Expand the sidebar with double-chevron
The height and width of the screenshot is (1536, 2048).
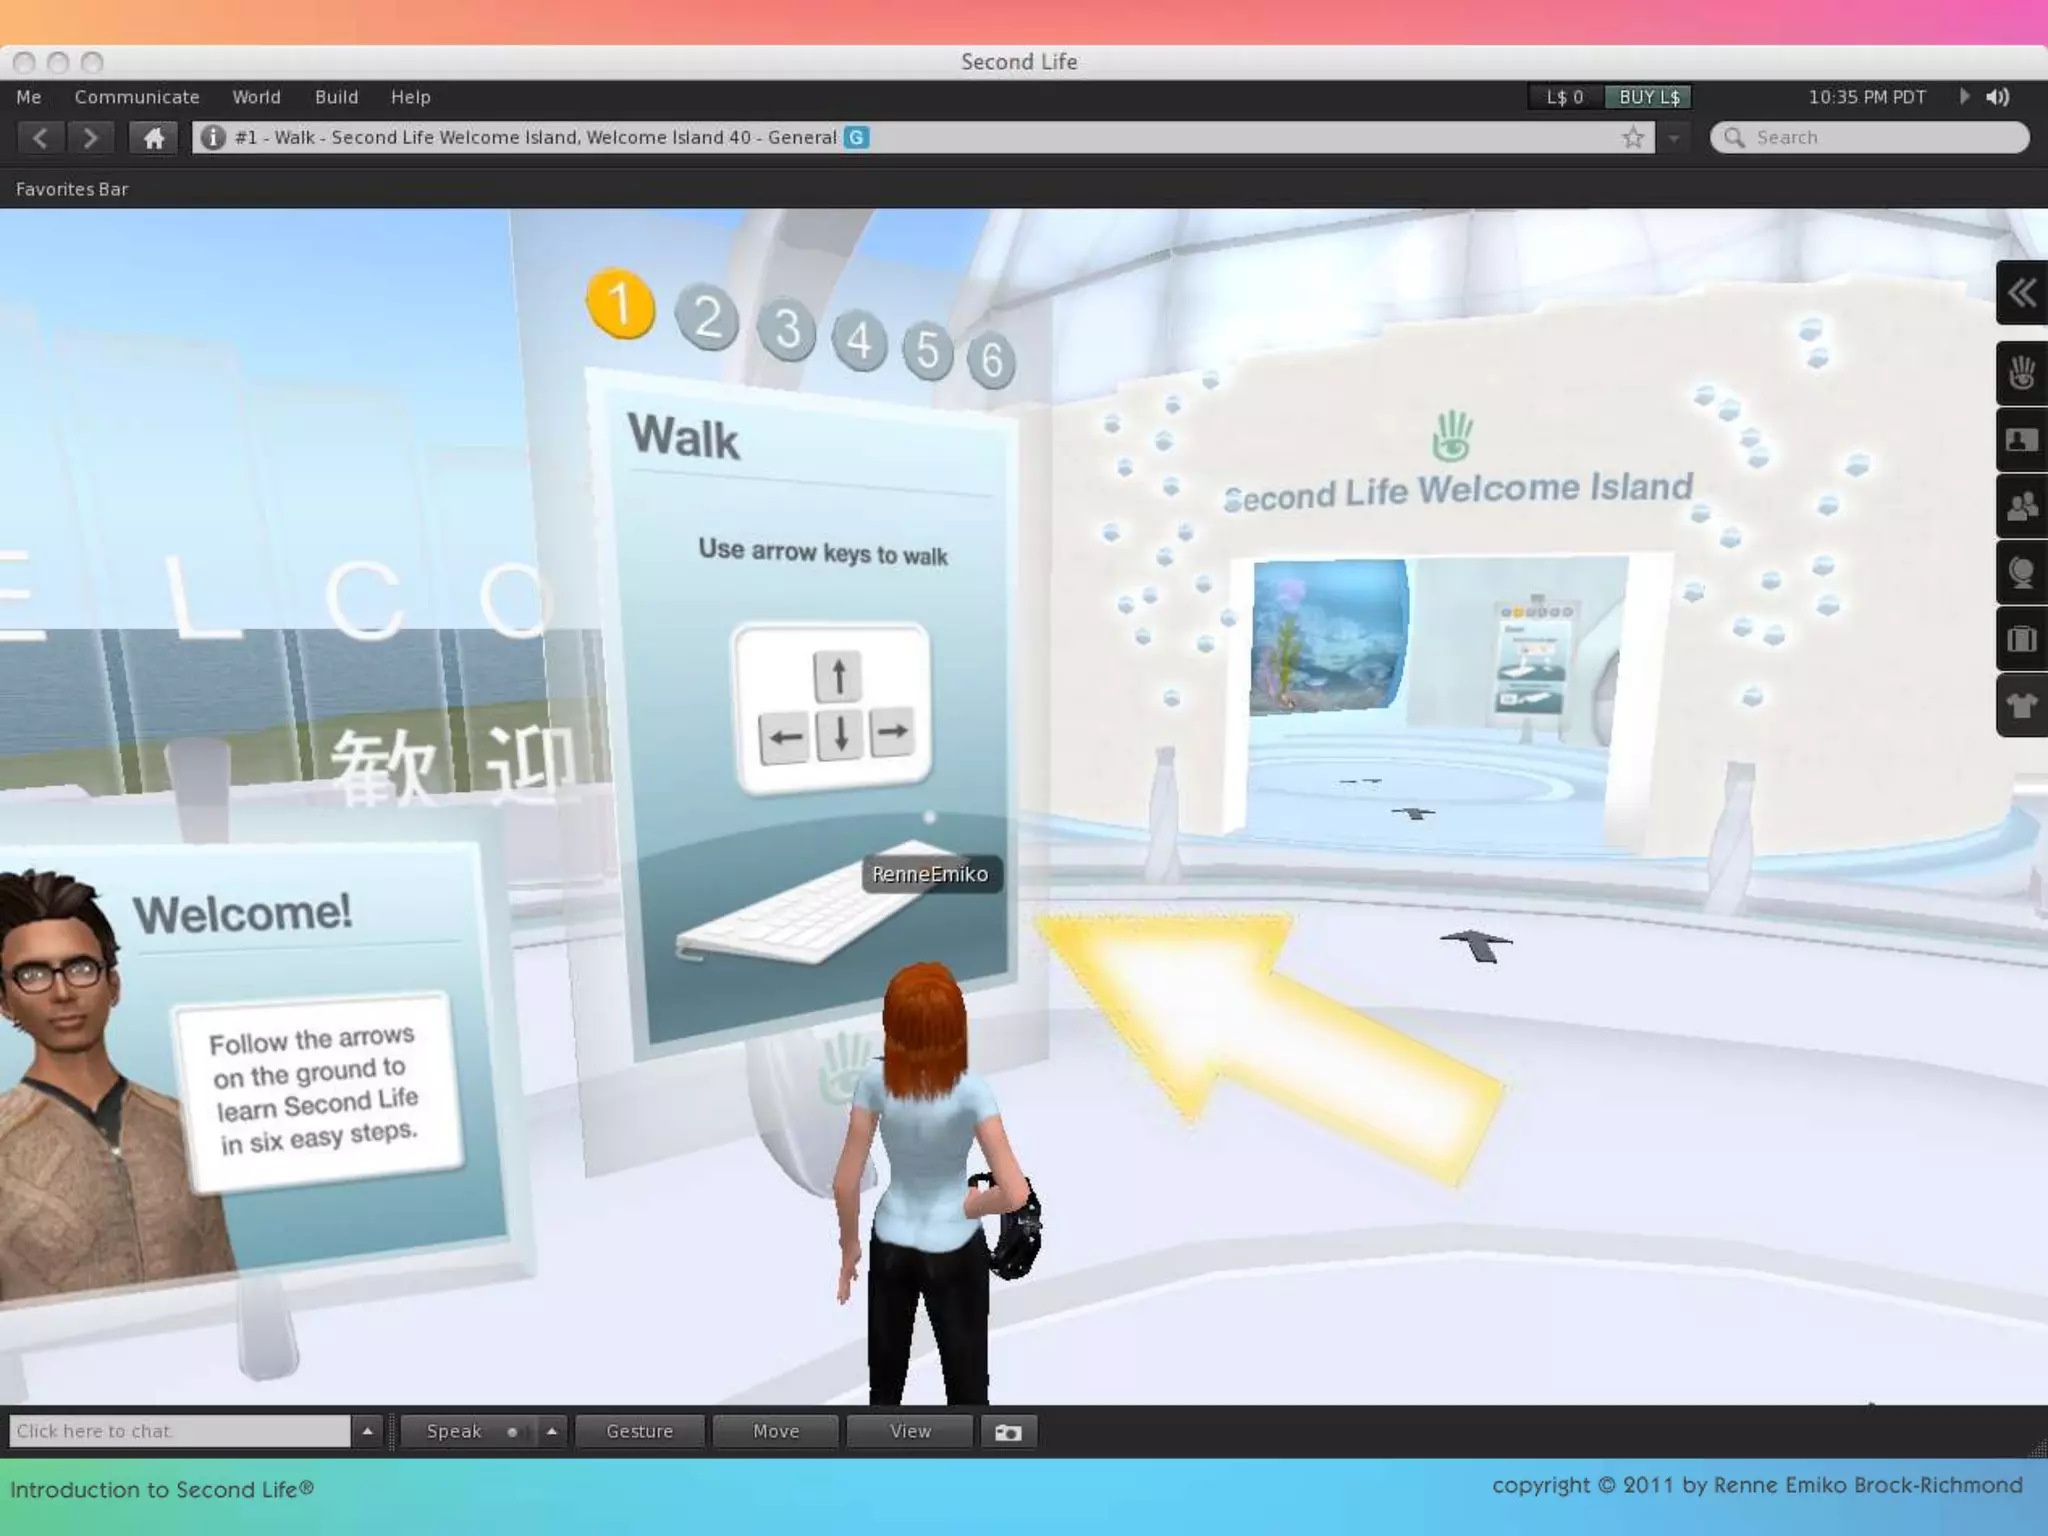tap(2022, 293)
